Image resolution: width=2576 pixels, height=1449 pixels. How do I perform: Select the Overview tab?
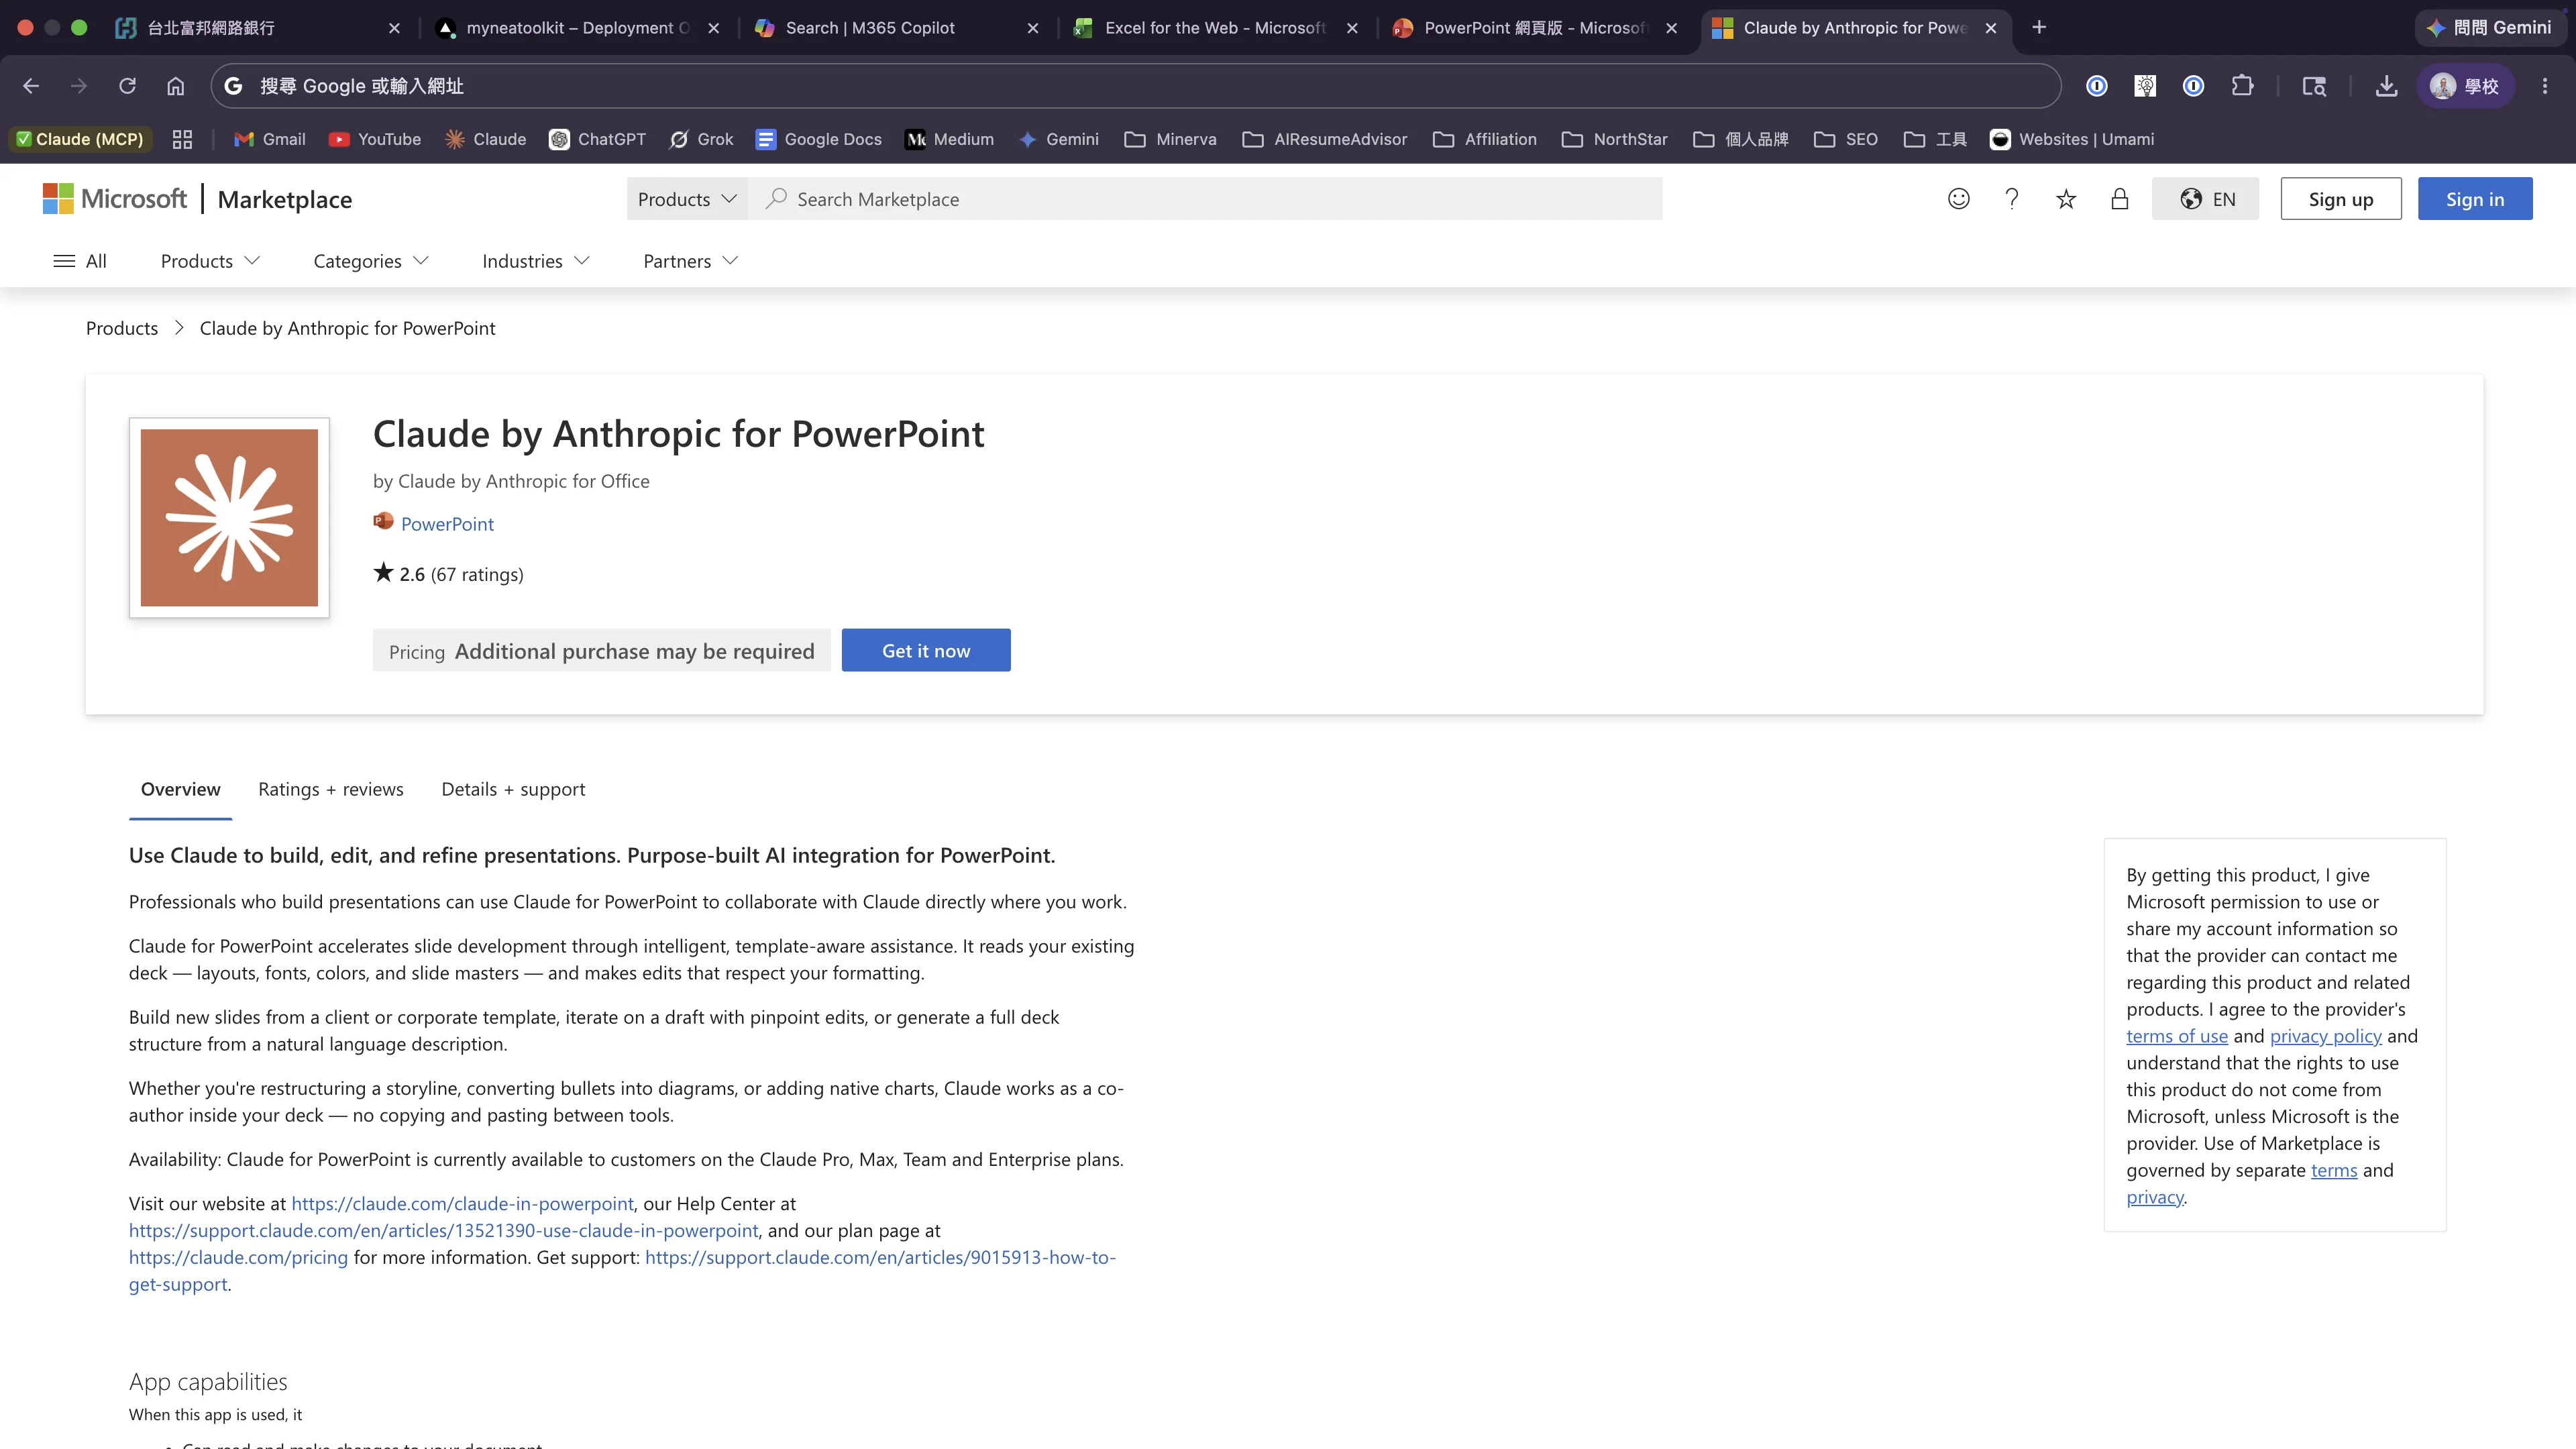click(180, 789)
